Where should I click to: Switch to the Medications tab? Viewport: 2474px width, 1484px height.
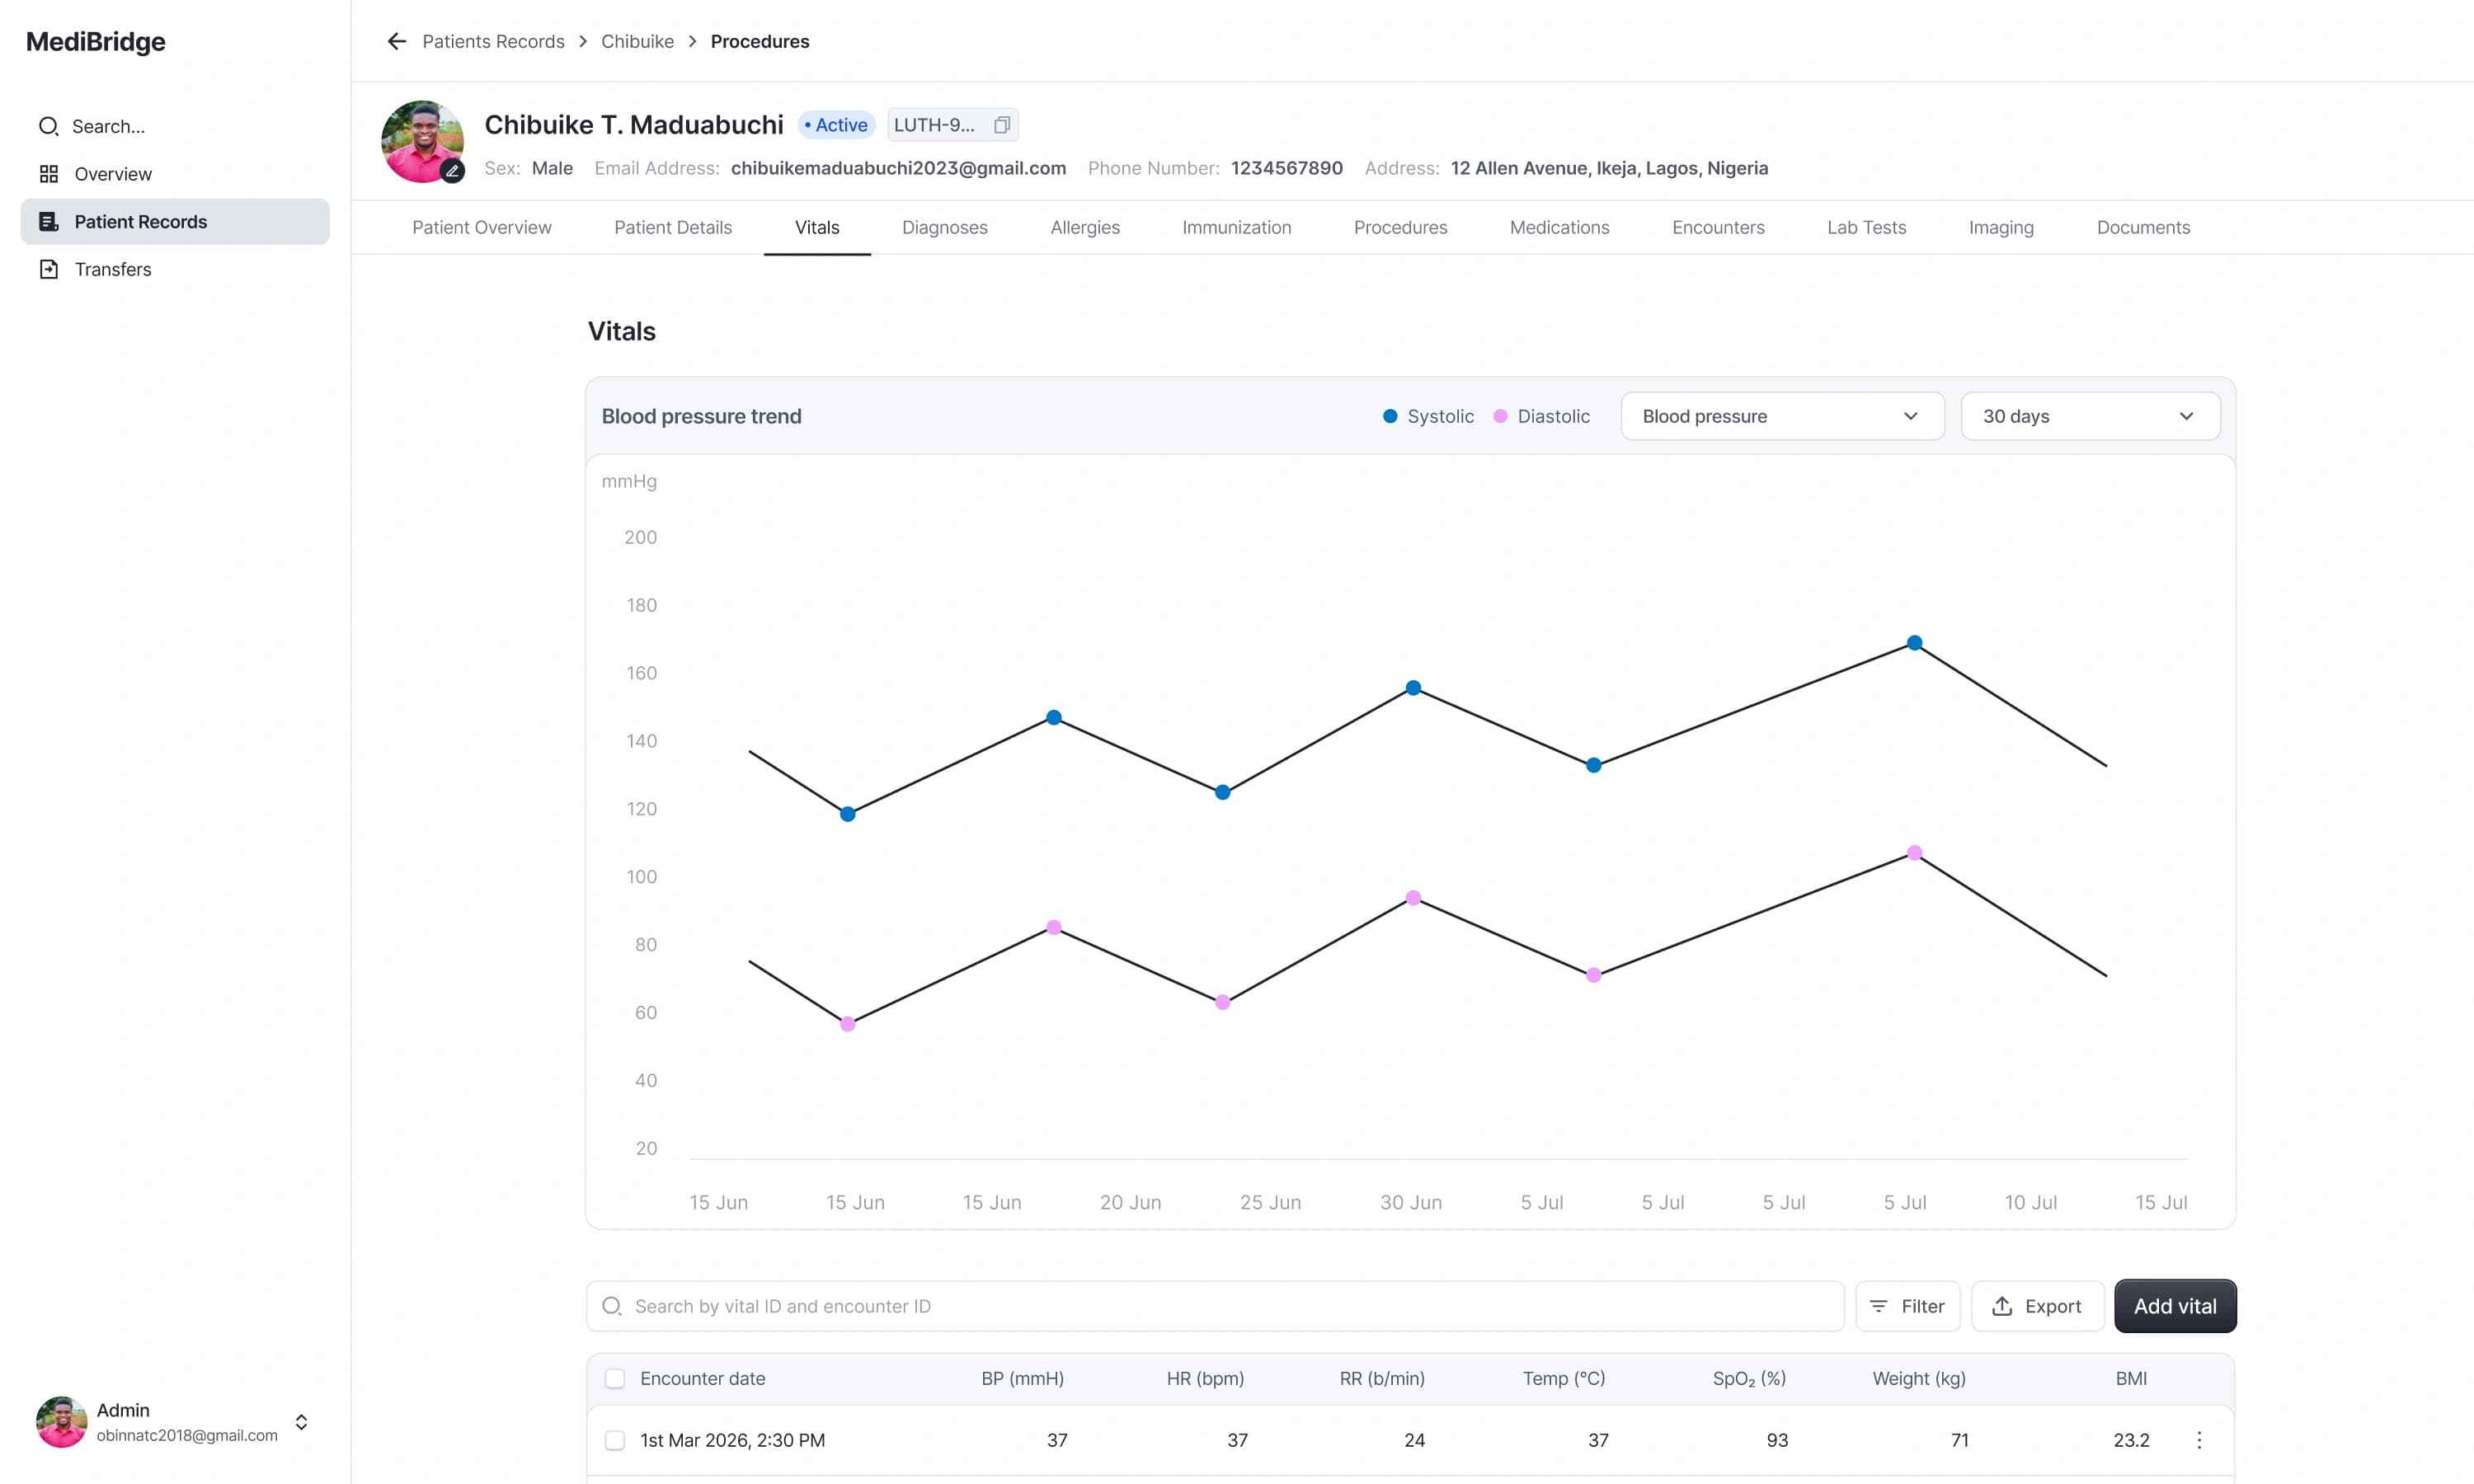[1559, 227]
